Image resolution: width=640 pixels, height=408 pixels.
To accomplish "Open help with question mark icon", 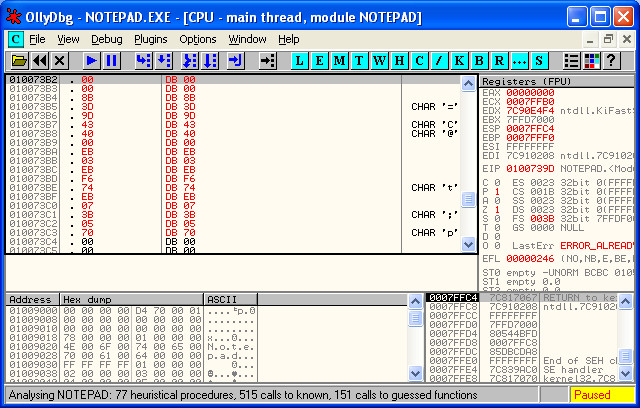I will (611, 61).
